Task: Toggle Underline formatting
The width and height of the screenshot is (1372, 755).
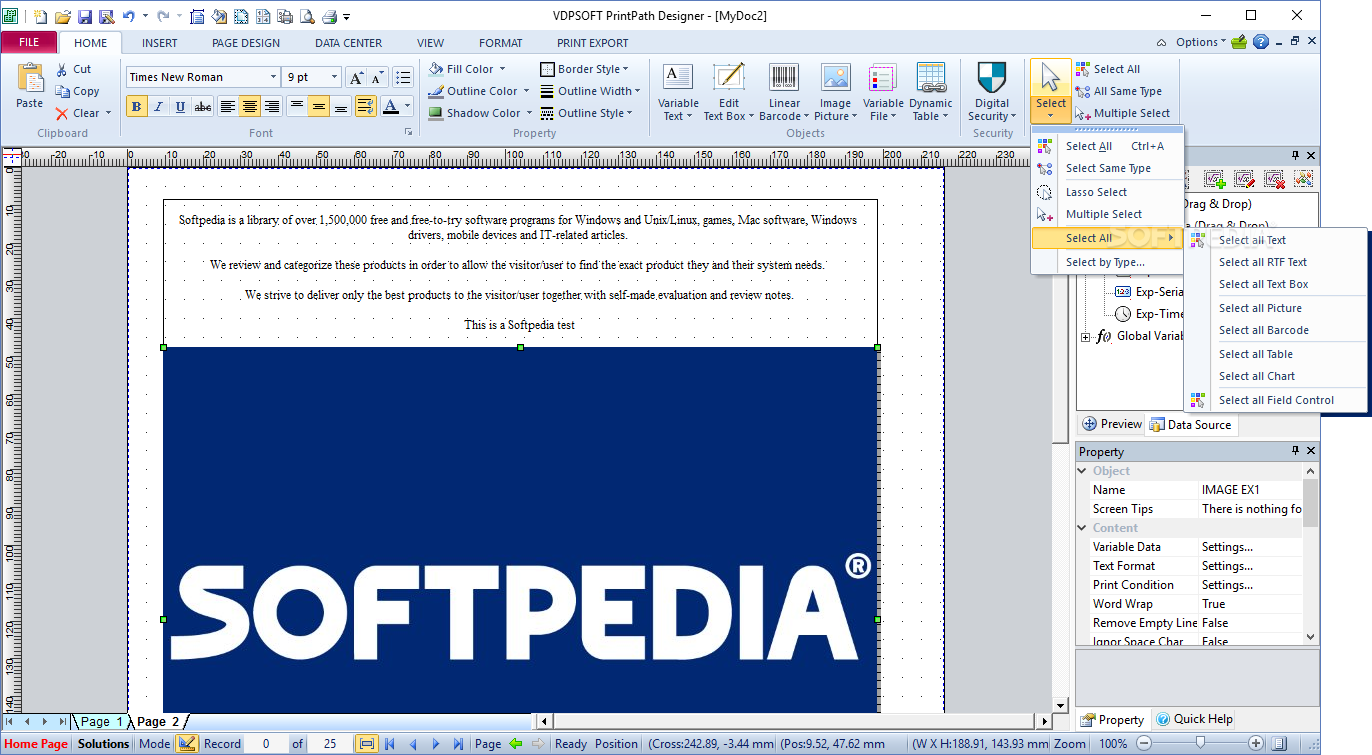Action: (x=180, y=107)
